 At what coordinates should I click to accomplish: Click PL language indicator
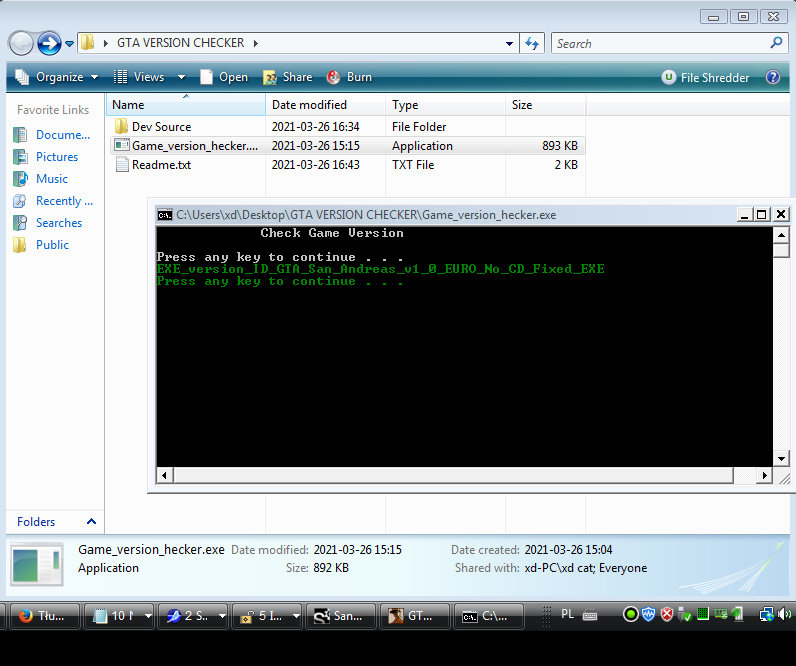(x=568, y=615)
